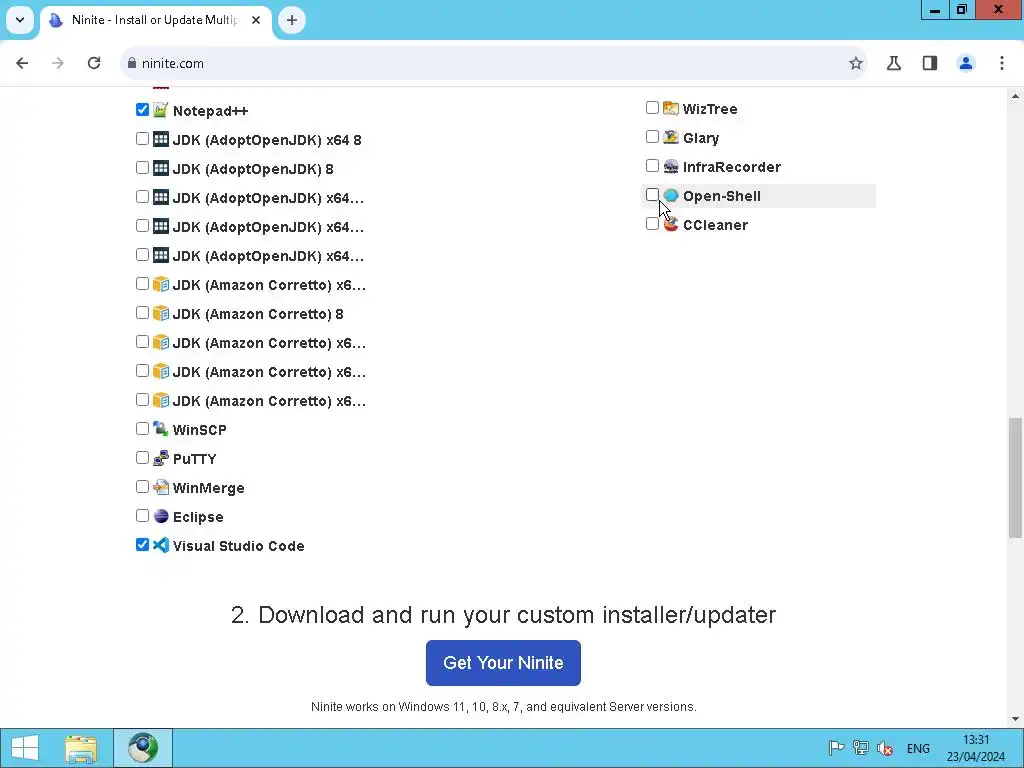Click the JDK (AdoptOpenJDK) x64 8 icon

point(161,139)
